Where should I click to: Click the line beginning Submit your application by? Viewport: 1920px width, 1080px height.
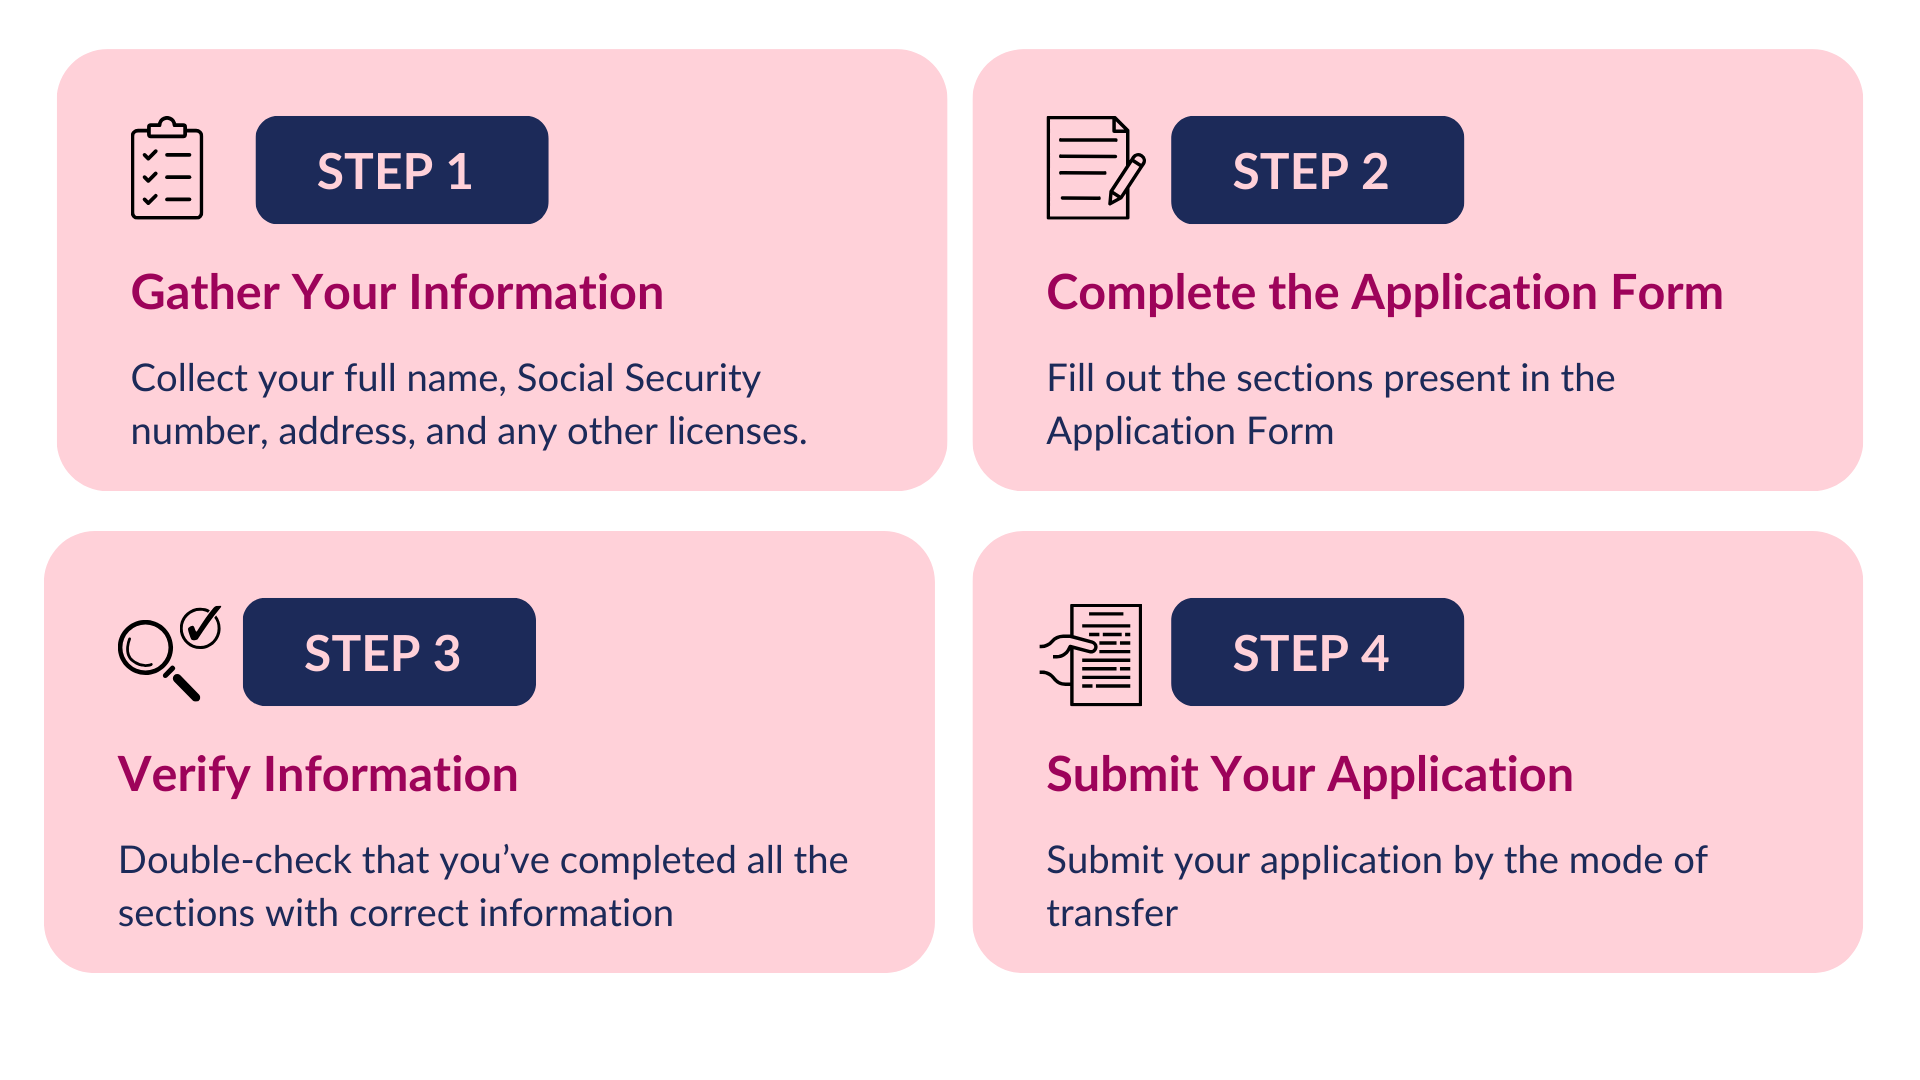coord(1376,861)
